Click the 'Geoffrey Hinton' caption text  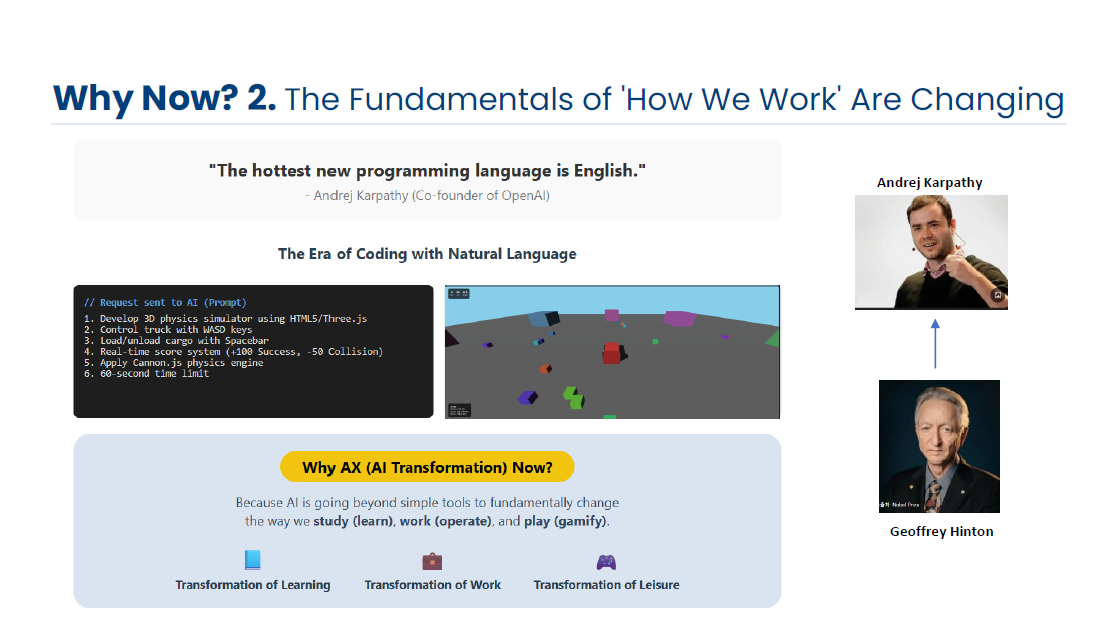(x=941, y=532)
